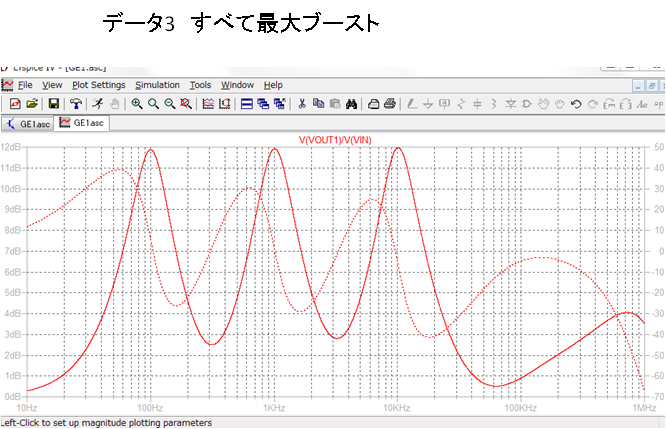The image size is (666, 429).
Task: Click the Pan magnifier icon
Action: click(x=153, y=104)
